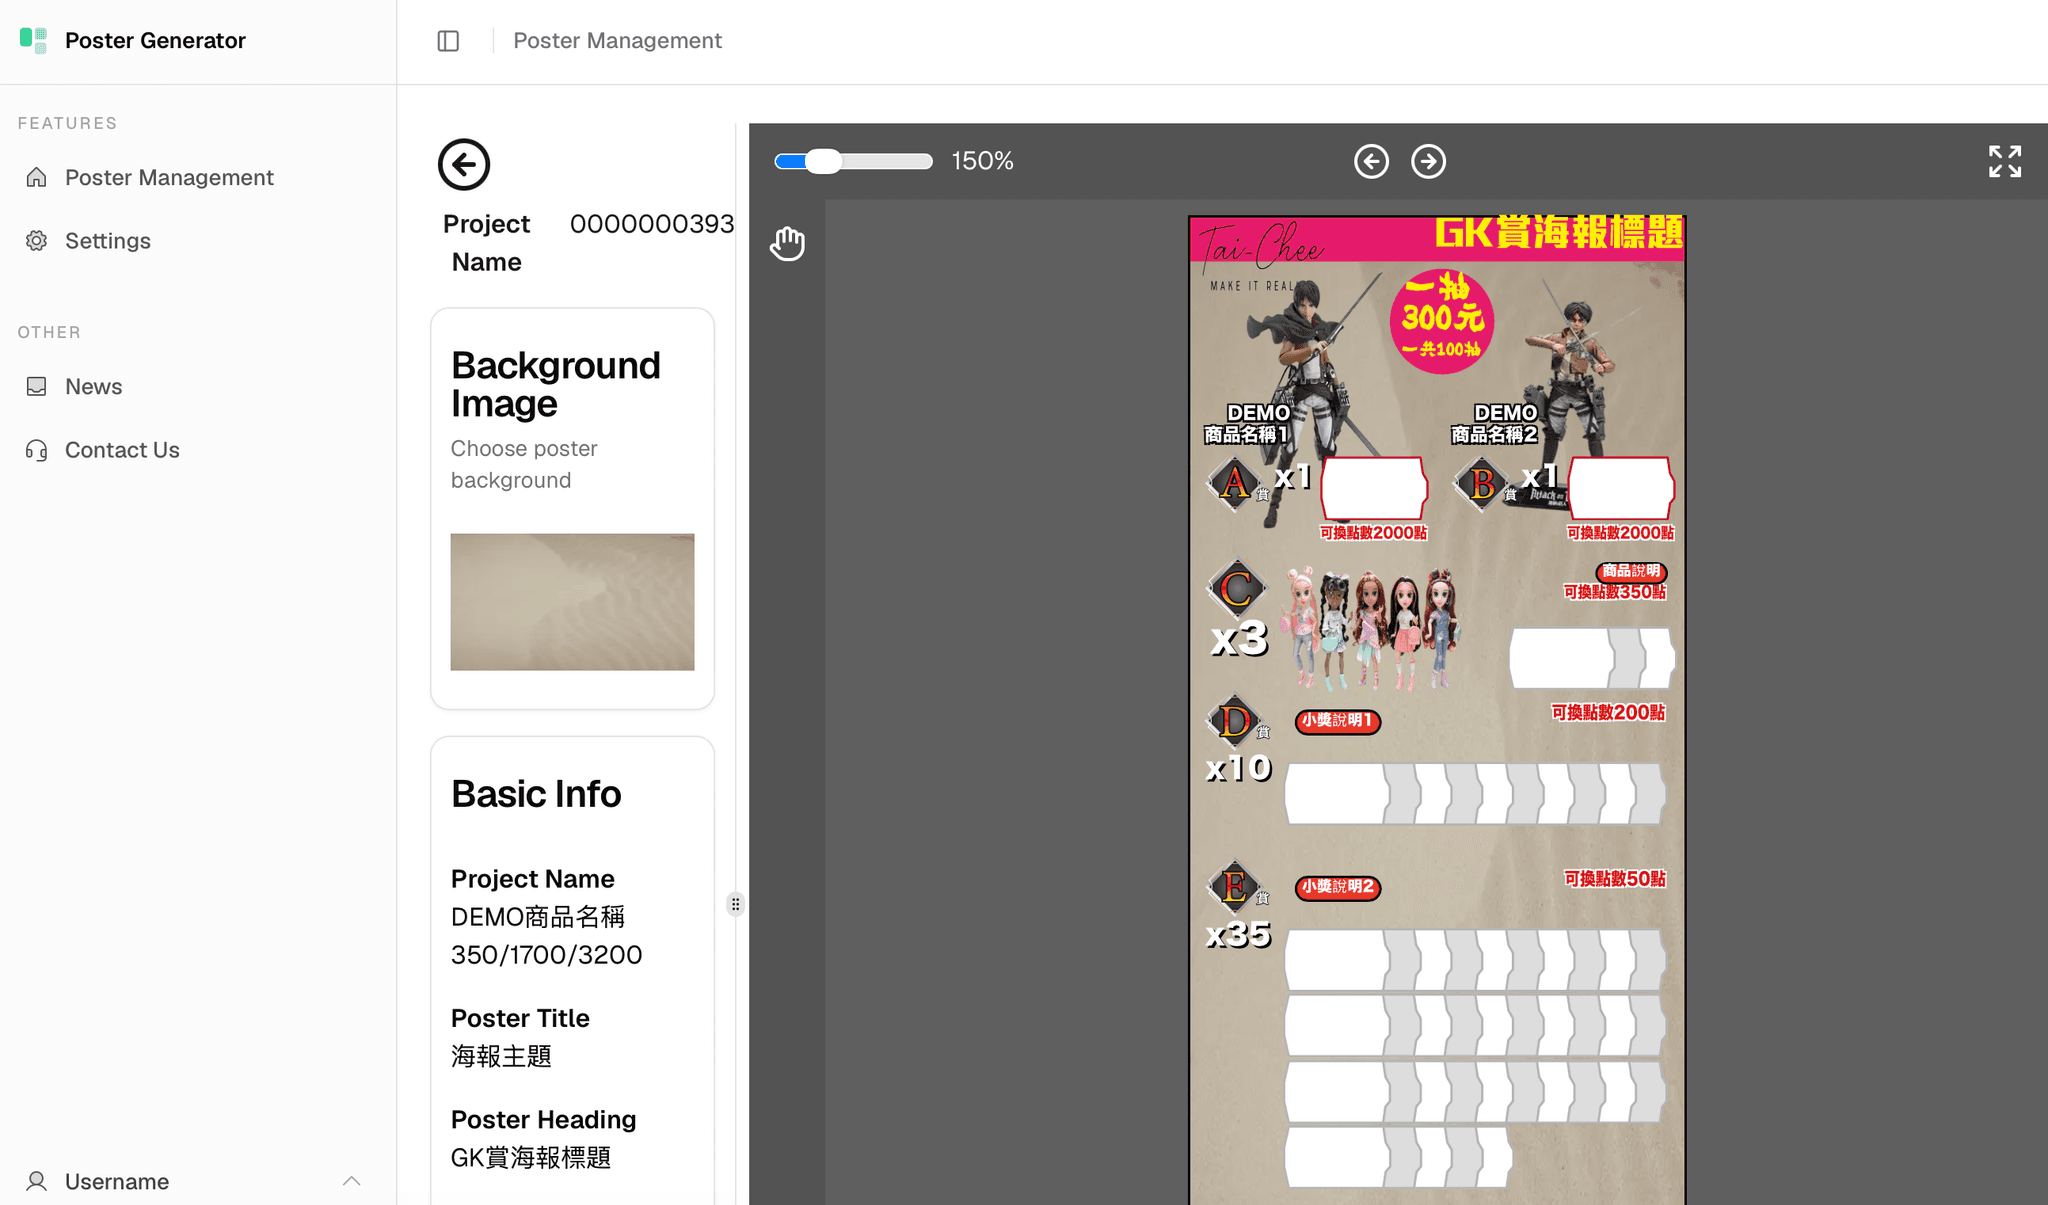Click the GK賞海報標題 value under Poster Heading
The image size is (2048, 1205).
[531, 1158]
